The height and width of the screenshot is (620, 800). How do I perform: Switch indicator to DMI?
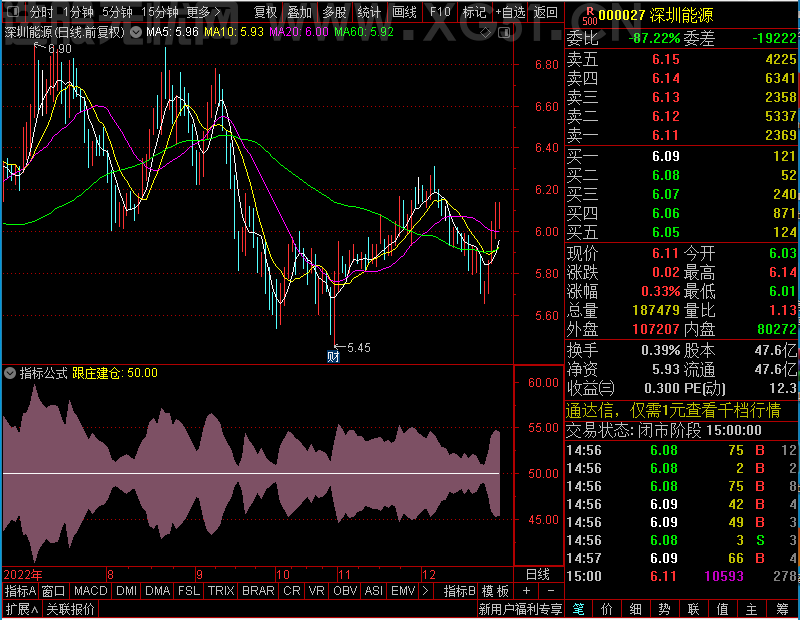126,591
